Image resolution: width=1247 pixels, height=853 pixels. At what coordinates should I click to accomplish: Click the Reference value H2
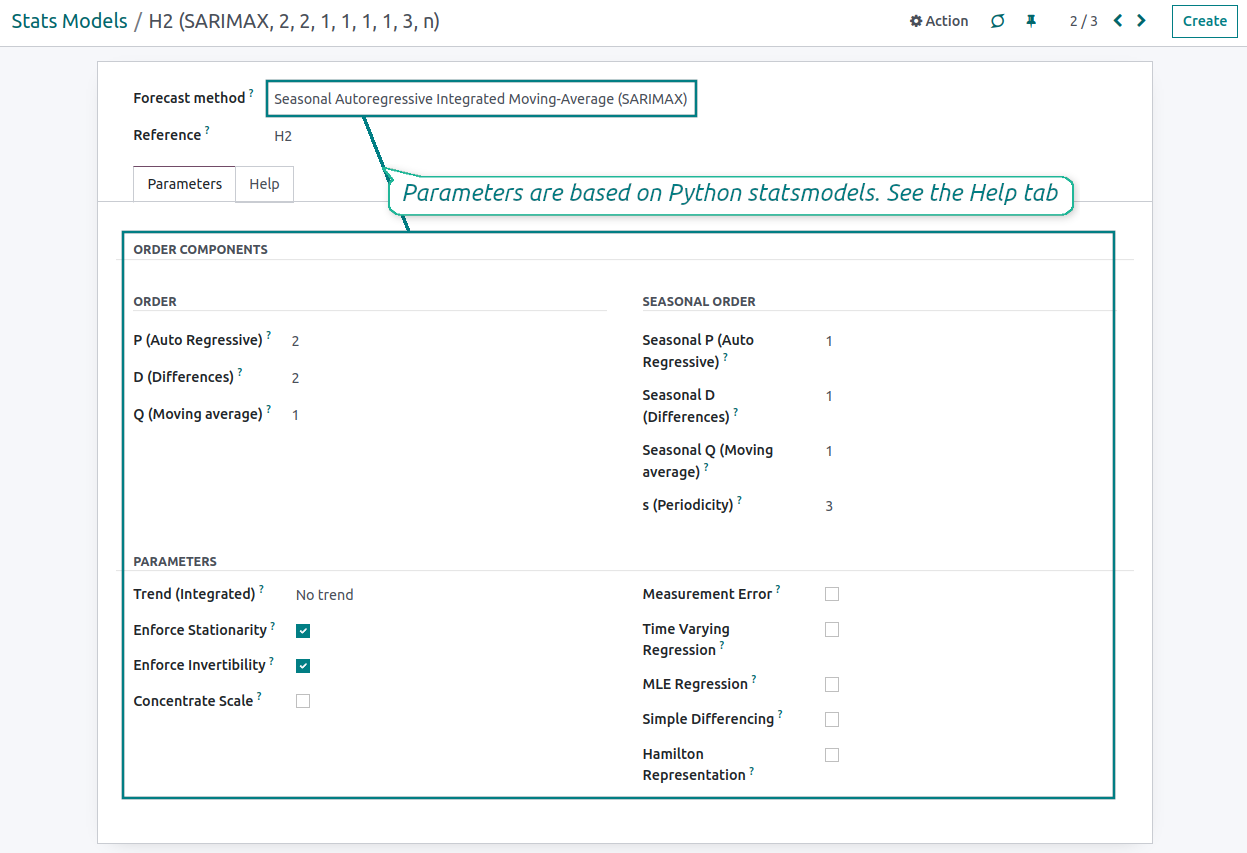pos(283,136)
